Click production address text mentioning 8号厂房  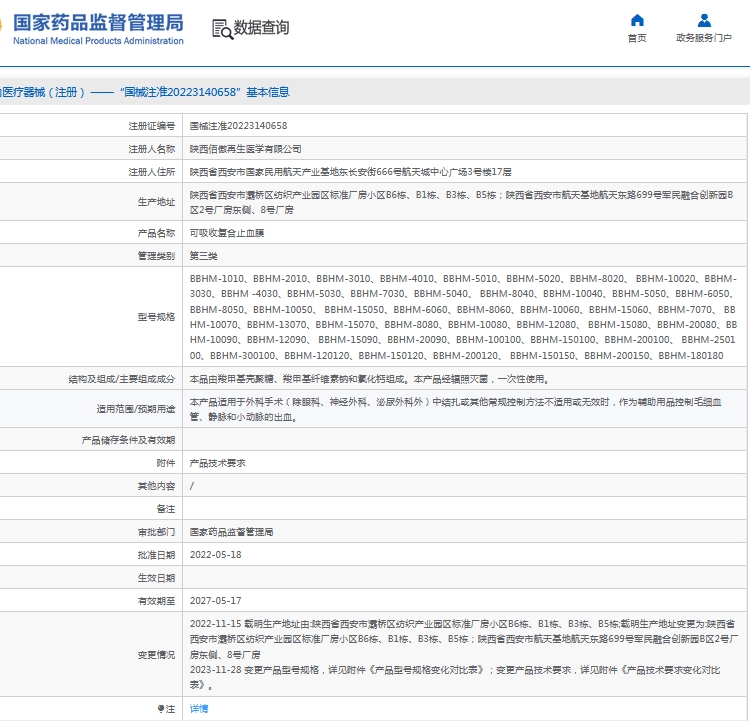click(461, 202)
